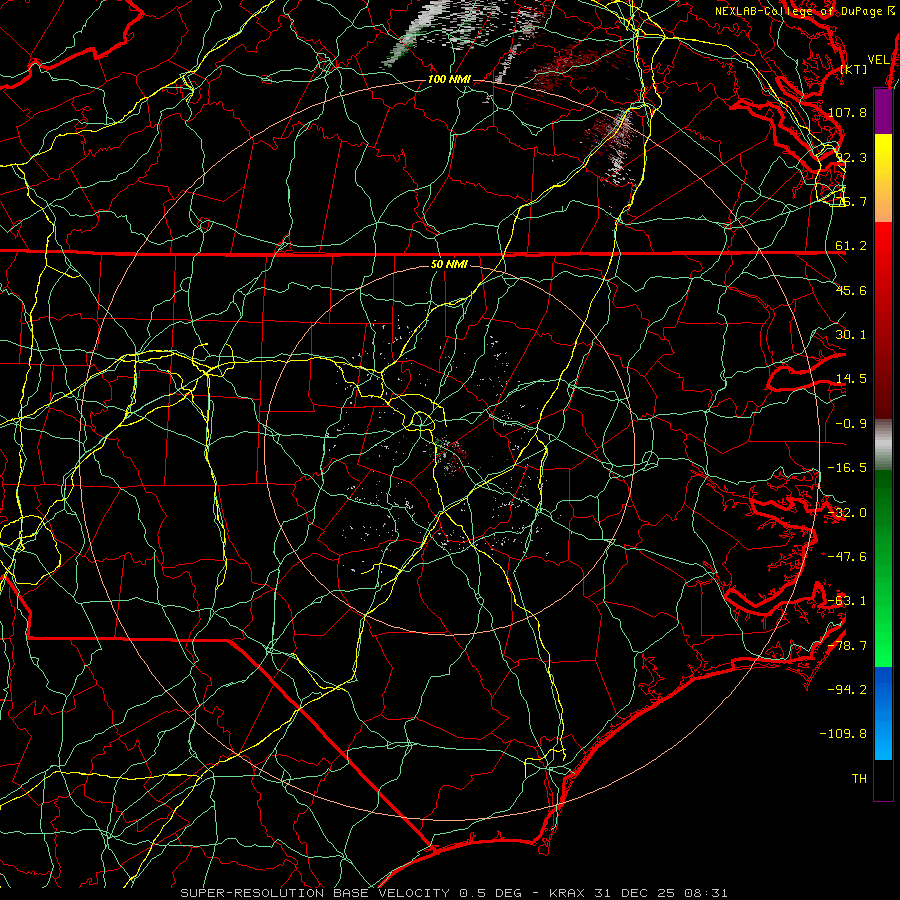Click the VEL legend title

878,60
